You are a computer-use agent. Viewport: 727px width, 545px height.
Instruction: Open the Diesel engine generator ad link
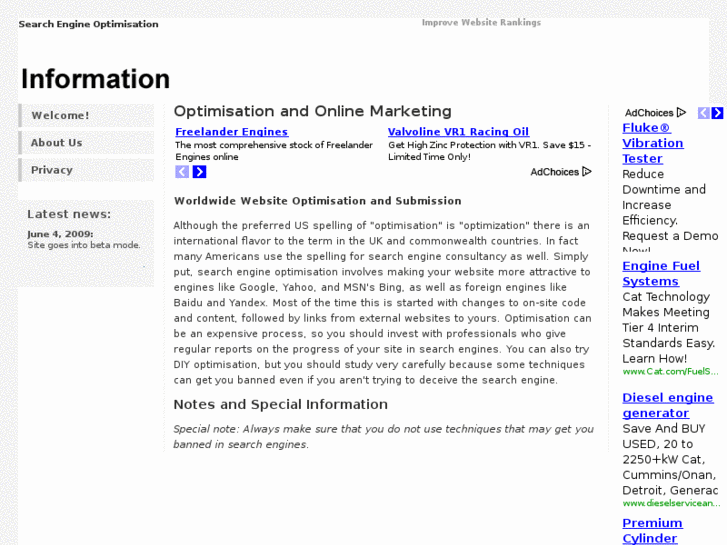tap(668, 405)
